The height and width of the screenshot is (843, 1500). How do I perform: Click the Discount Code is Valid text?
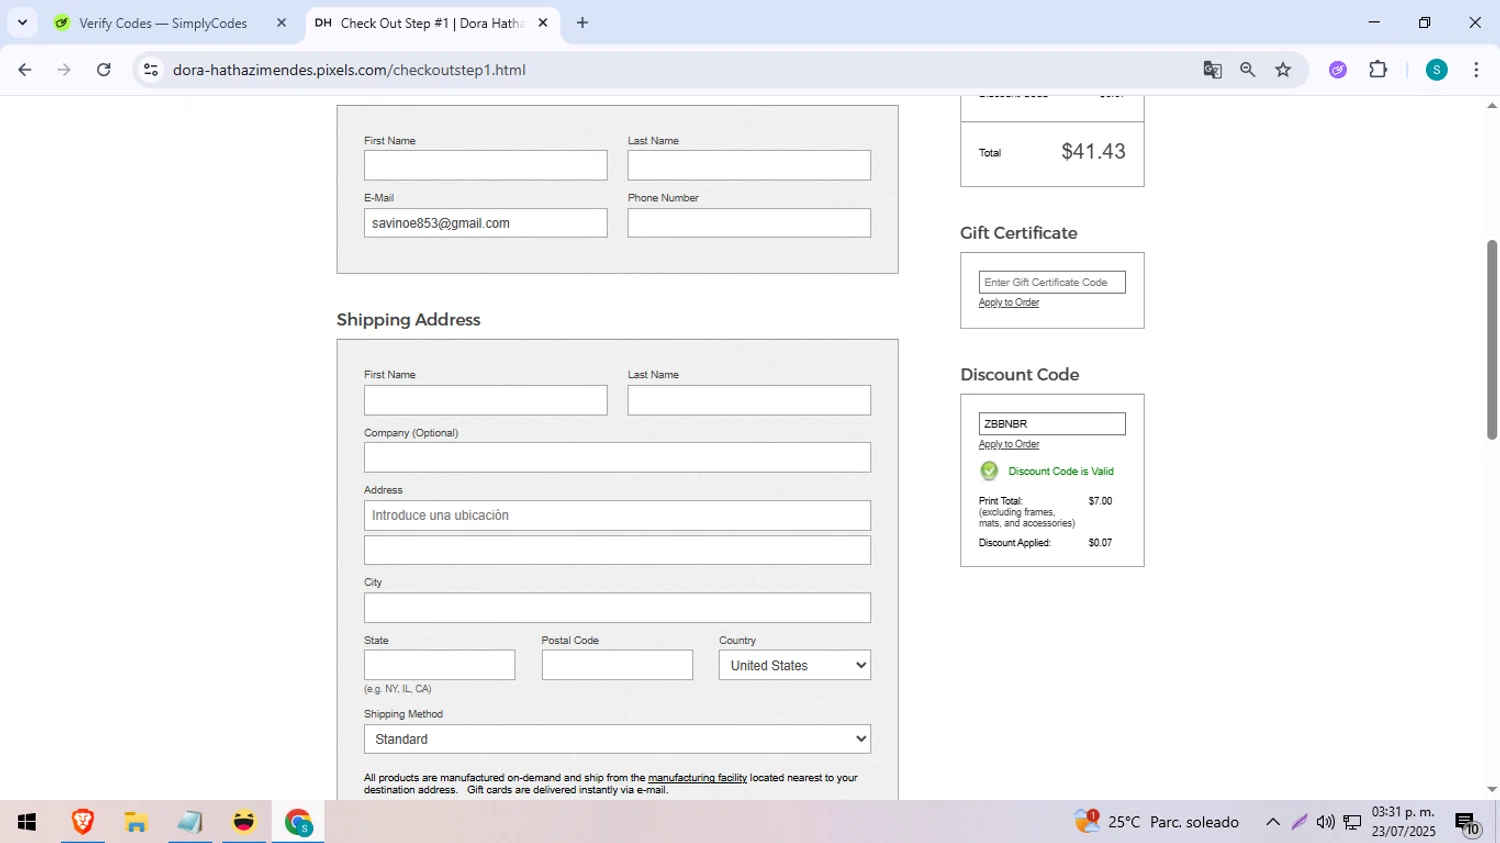click(x=1061, y=471)
